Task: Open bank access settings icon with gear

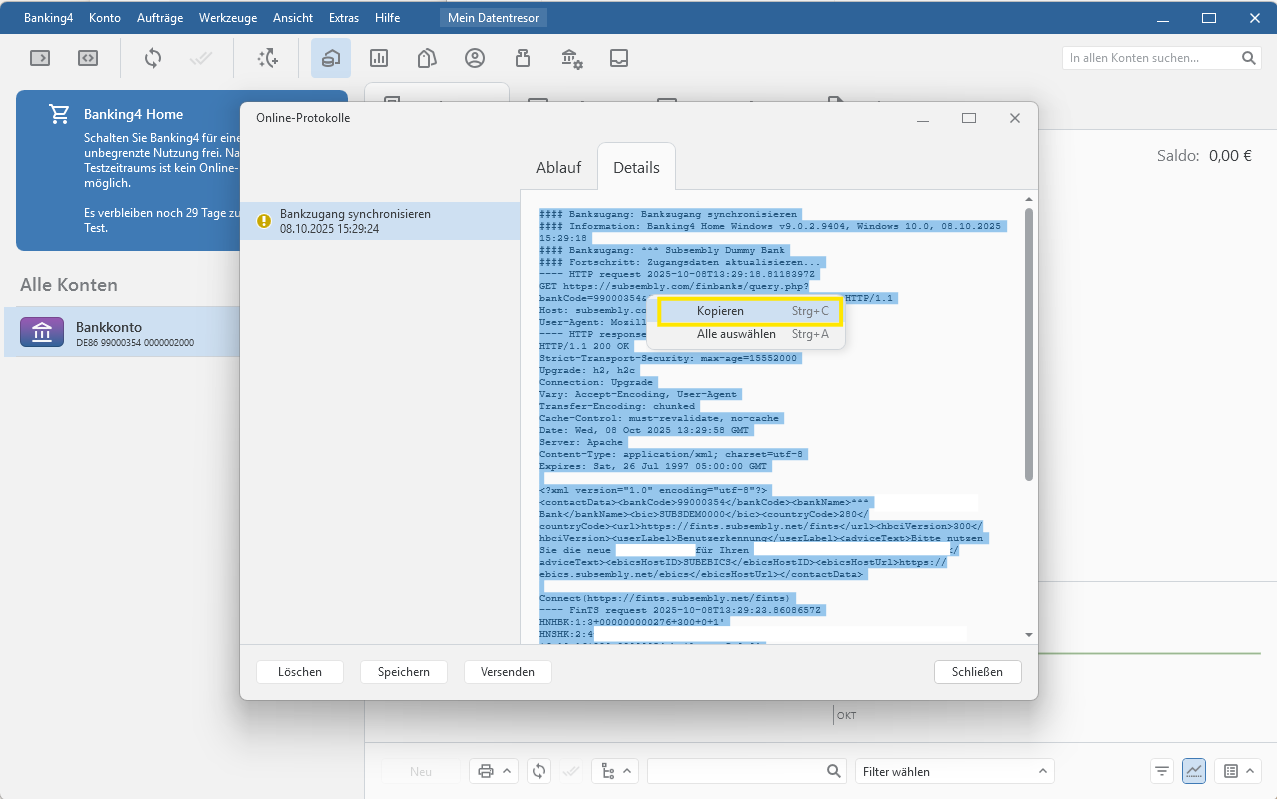Action: 571,58
